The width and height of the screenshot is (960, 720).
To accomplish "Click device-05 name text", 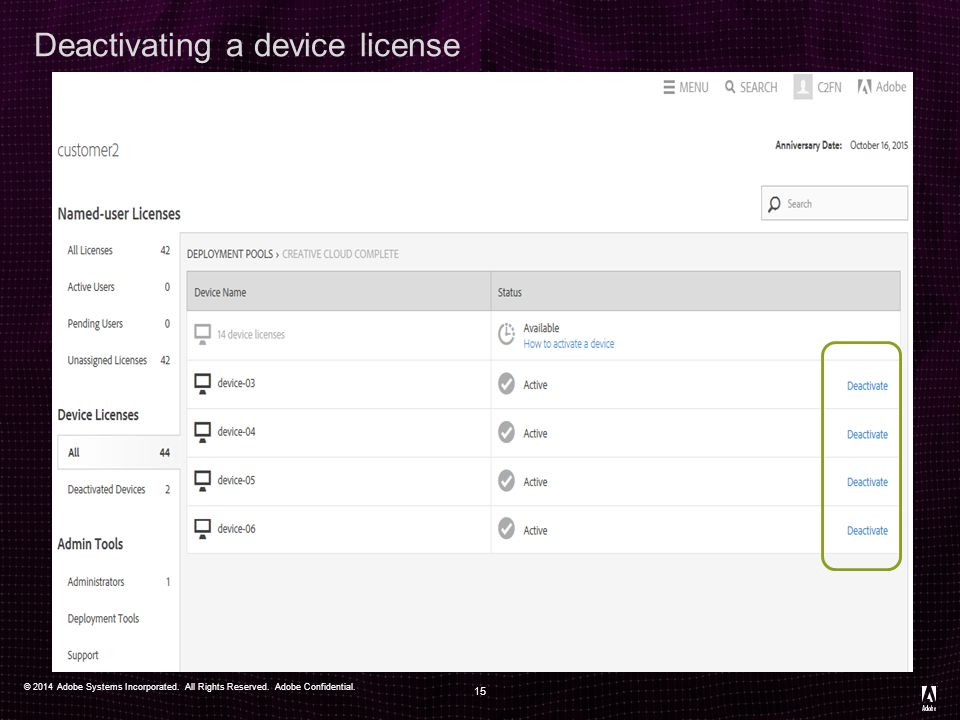I will [x=236, y=480].
